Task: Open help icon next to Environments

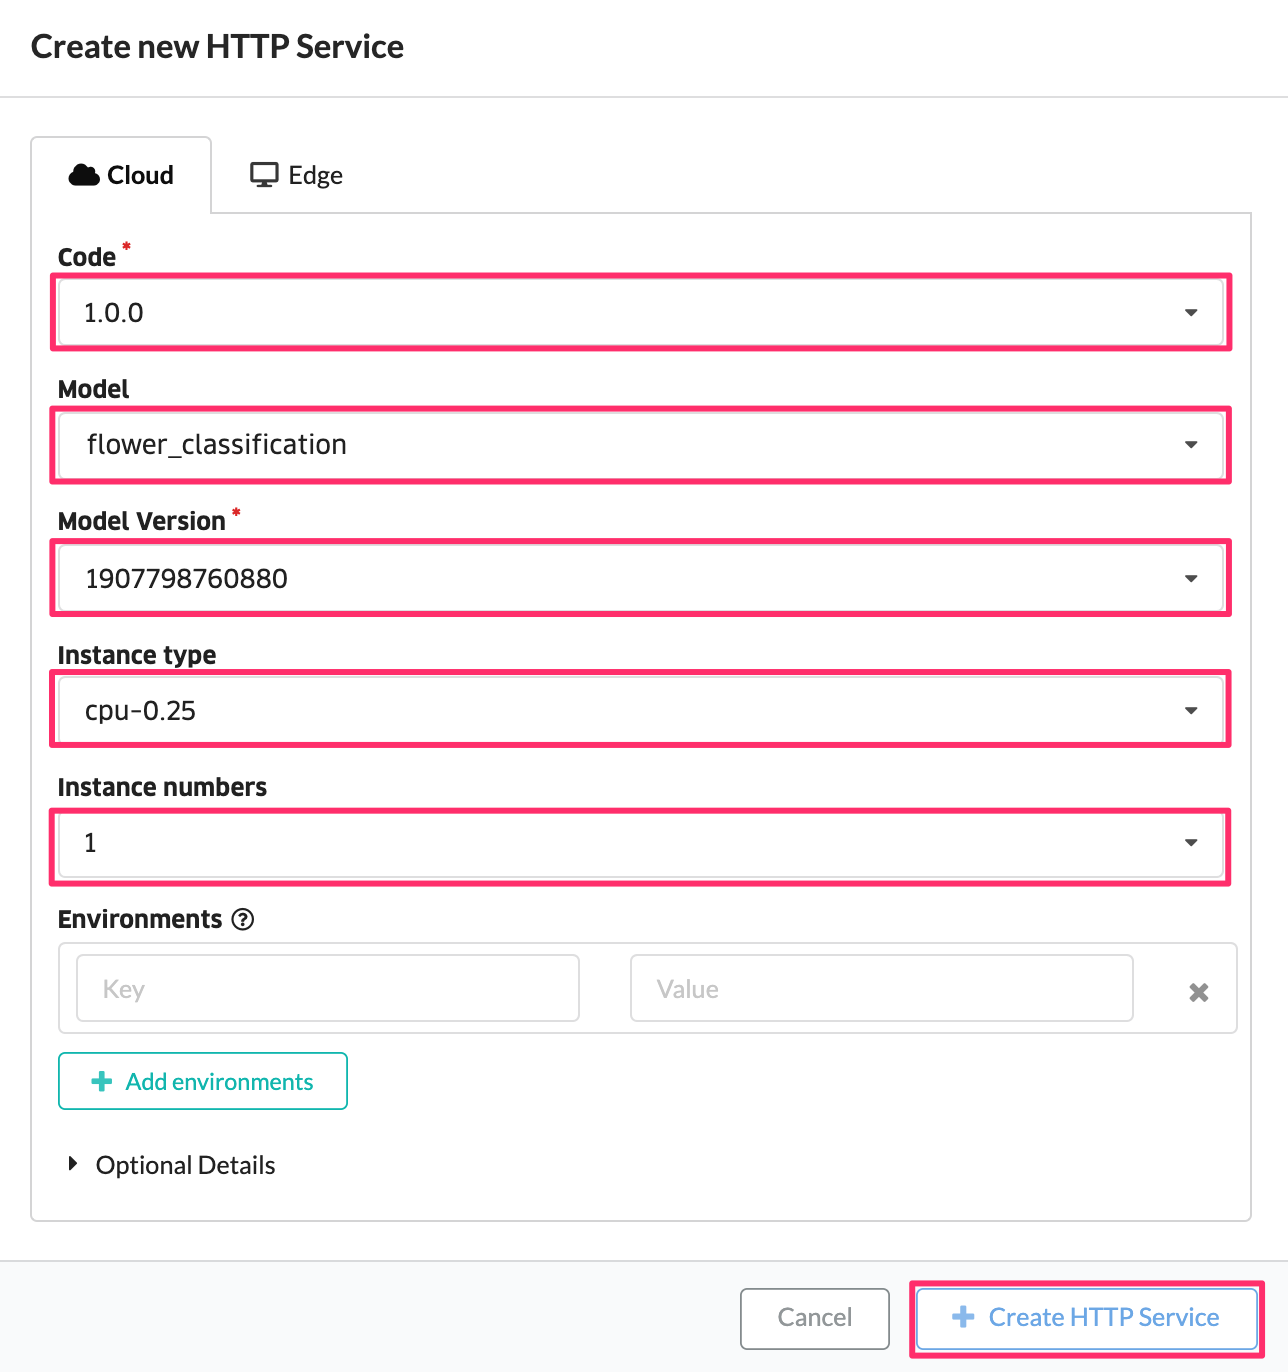Action: click(x=243, y=919)
